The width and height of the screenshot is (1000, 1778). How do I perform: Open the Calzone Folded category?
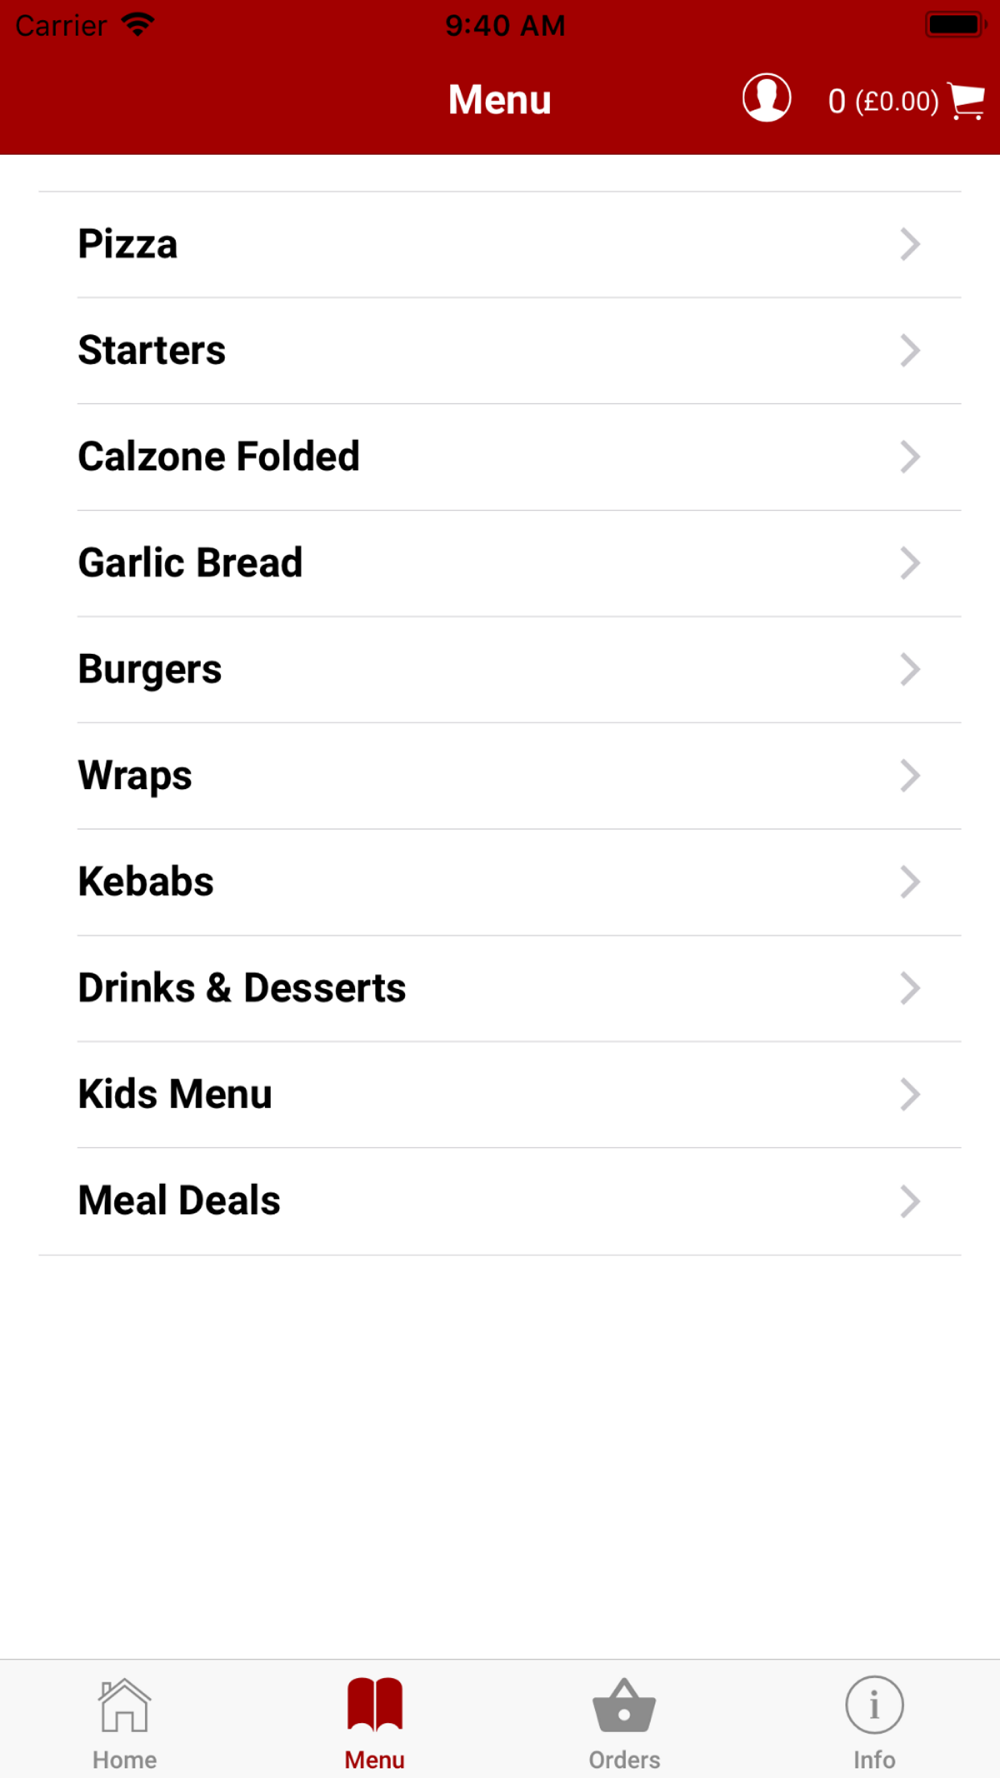tap(500, 457)
